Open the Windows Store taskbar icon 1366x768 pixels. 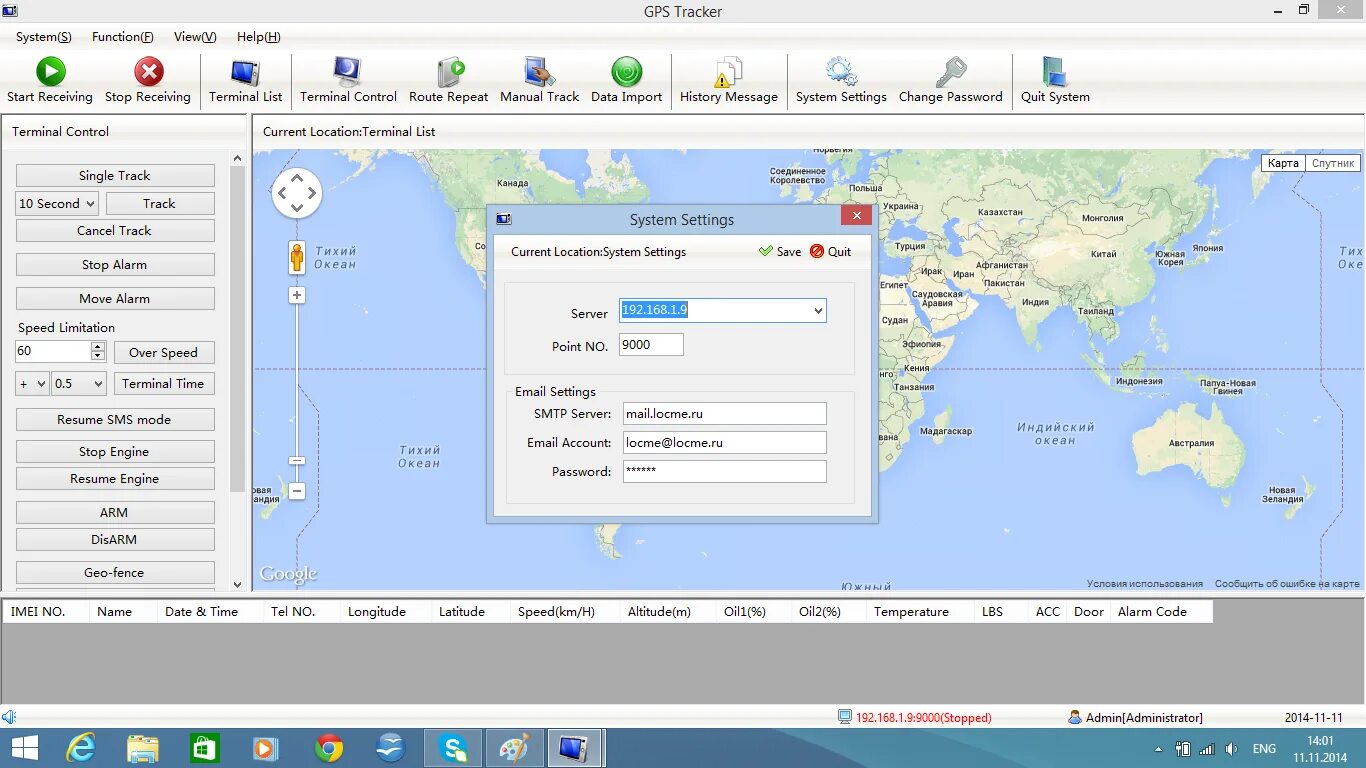pyautogui.click(x=204, y=748)
